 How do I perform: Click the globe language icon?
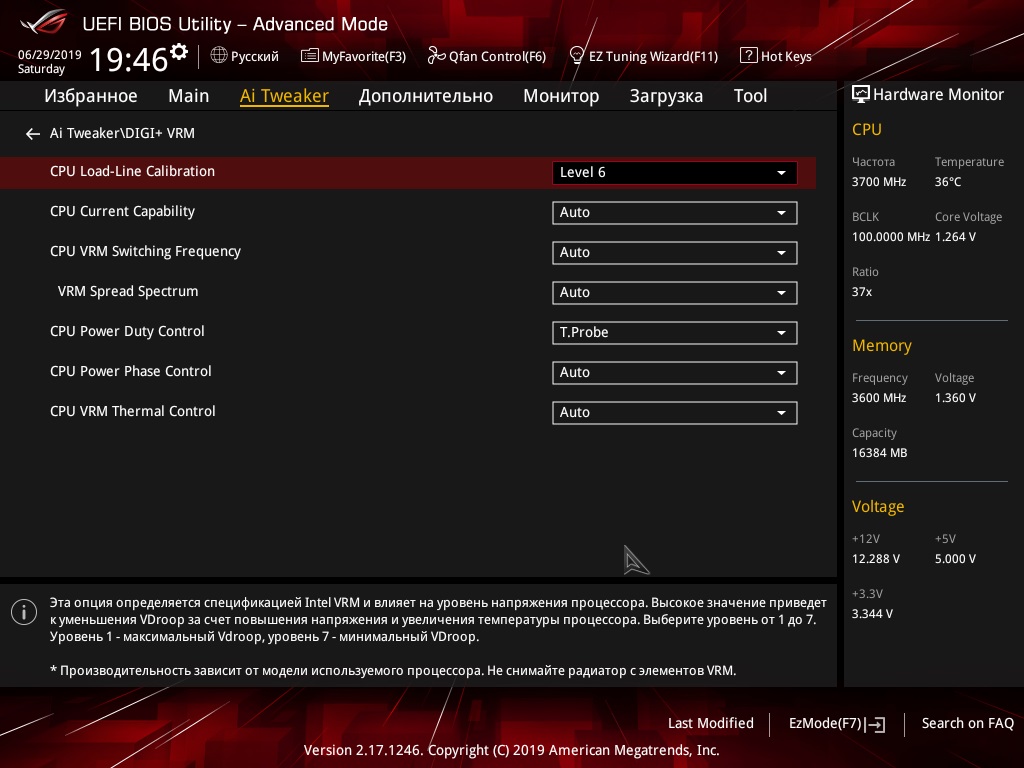(219, 56)
